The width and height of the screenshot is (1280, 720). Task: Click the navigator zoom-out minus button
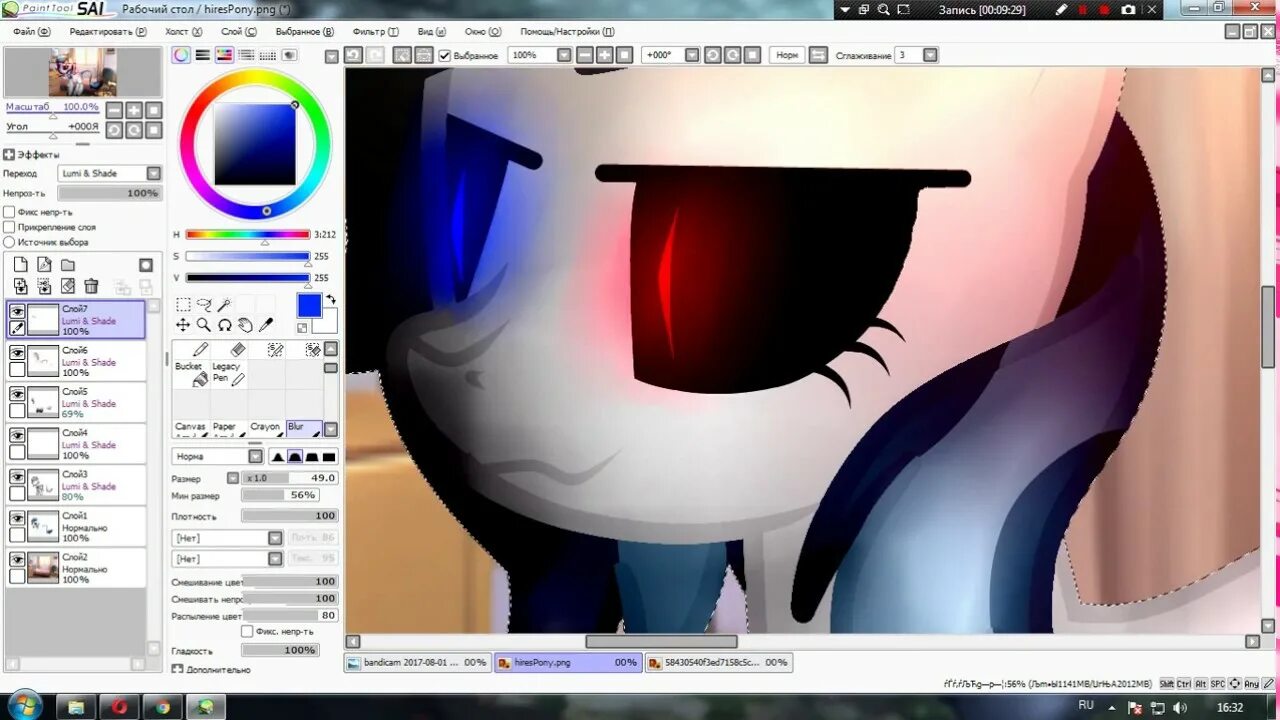point(114,110)
